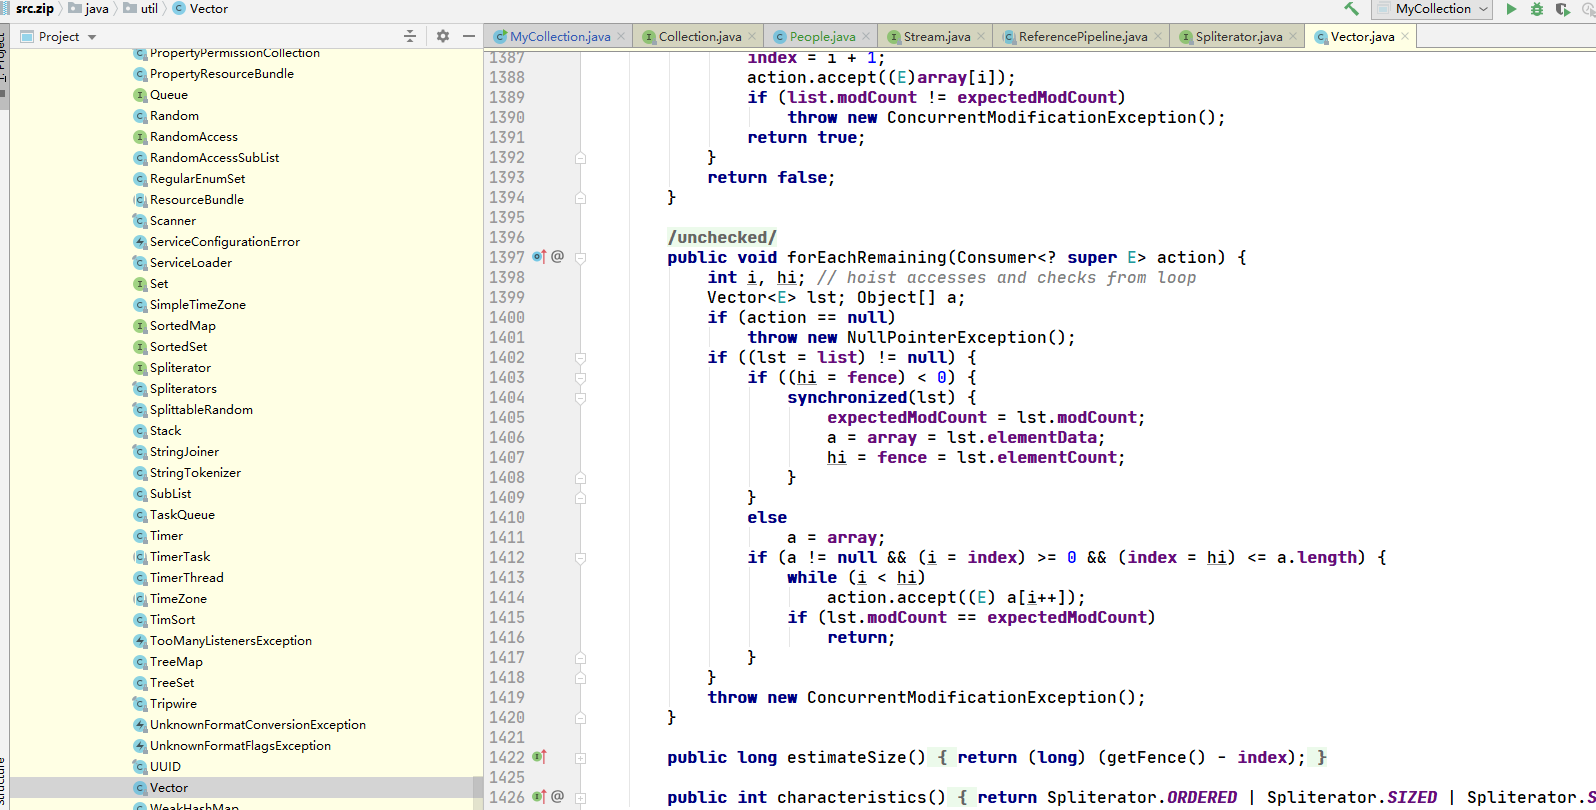Collapse the synchronized block at line 1404
Viewport: 1596px width, 810px height.
click(x=580, y=398)
